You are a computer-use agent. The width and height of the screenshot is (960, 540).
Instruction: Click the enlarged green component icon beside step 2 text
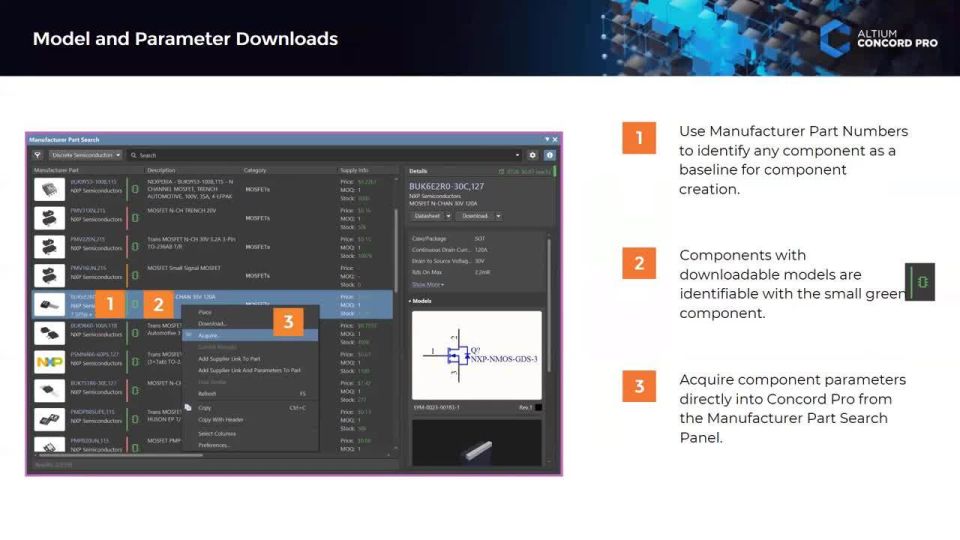tap(920, 282)
